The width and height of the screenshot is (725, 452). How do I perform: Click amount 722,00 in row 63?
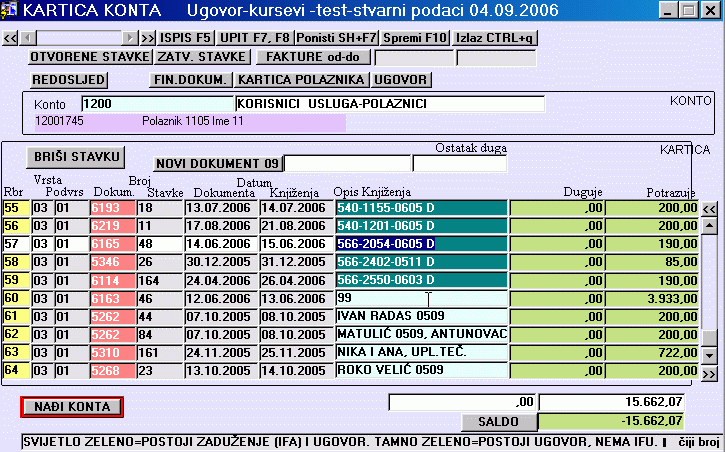[651, 353]
